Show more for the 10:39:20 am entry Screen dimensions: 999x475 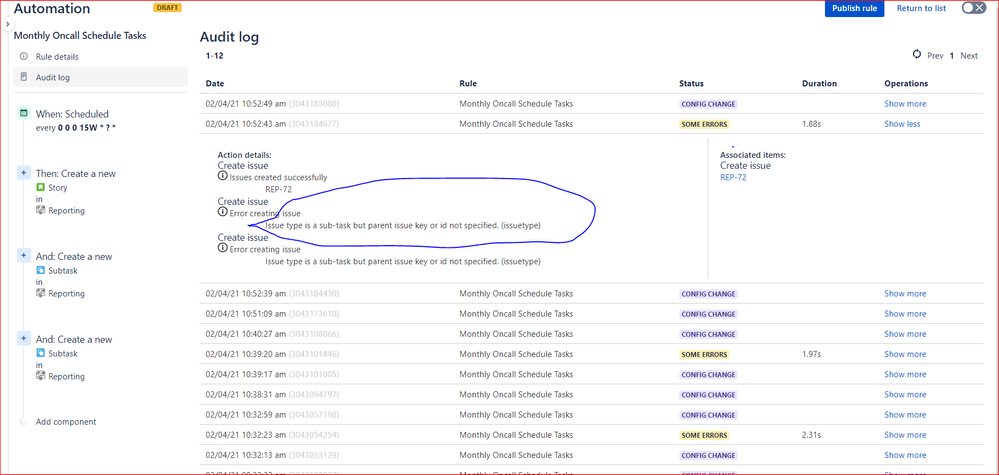coord(905,354)
